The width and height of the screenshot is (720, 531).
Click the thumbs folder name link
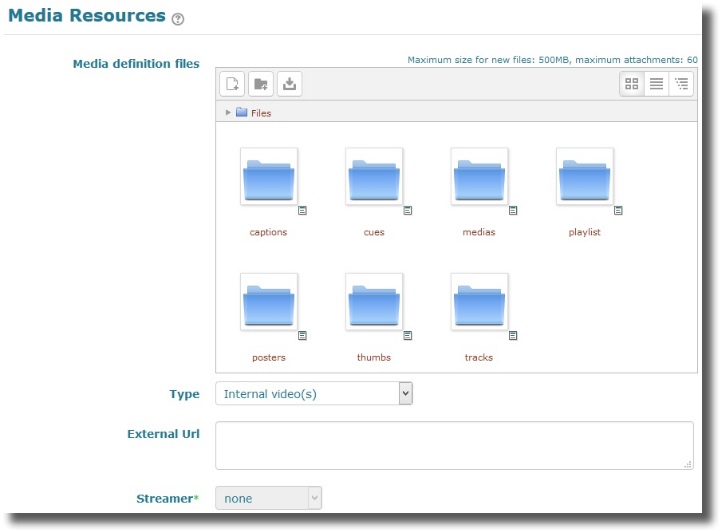[374, 357]
